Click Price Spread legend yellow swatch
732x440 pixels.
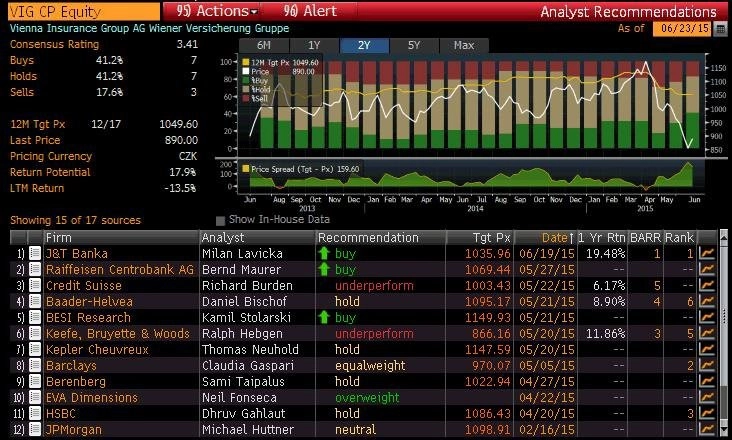point(246,169)
